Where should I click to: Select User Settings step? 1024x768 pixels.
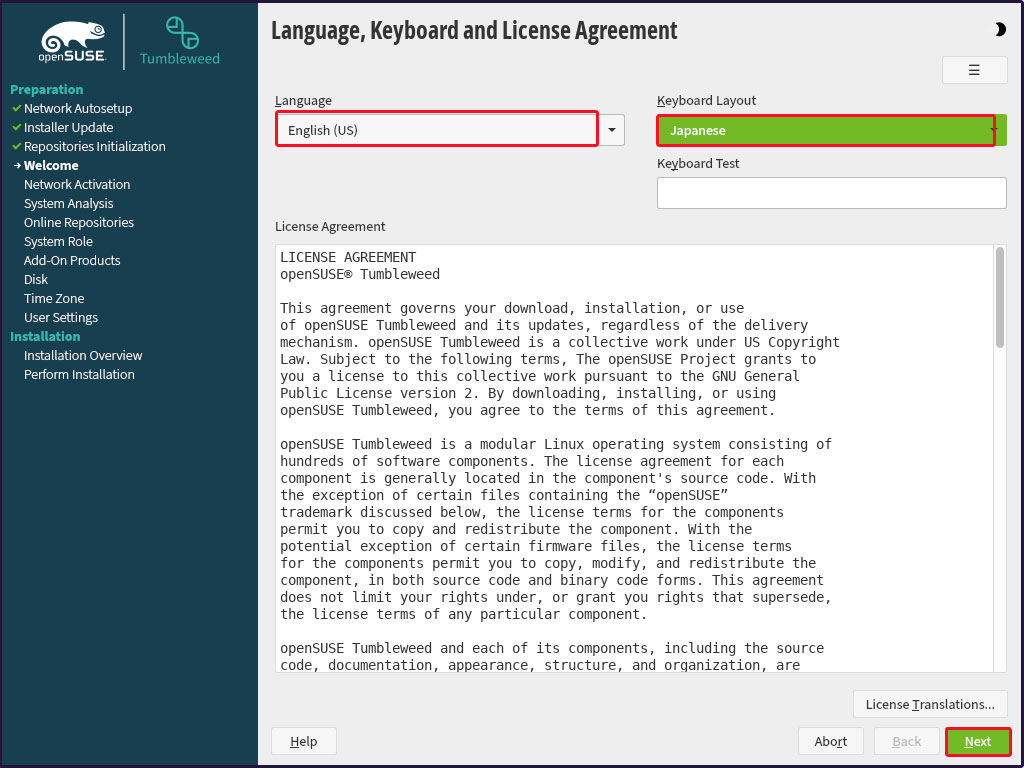point(61,317)
